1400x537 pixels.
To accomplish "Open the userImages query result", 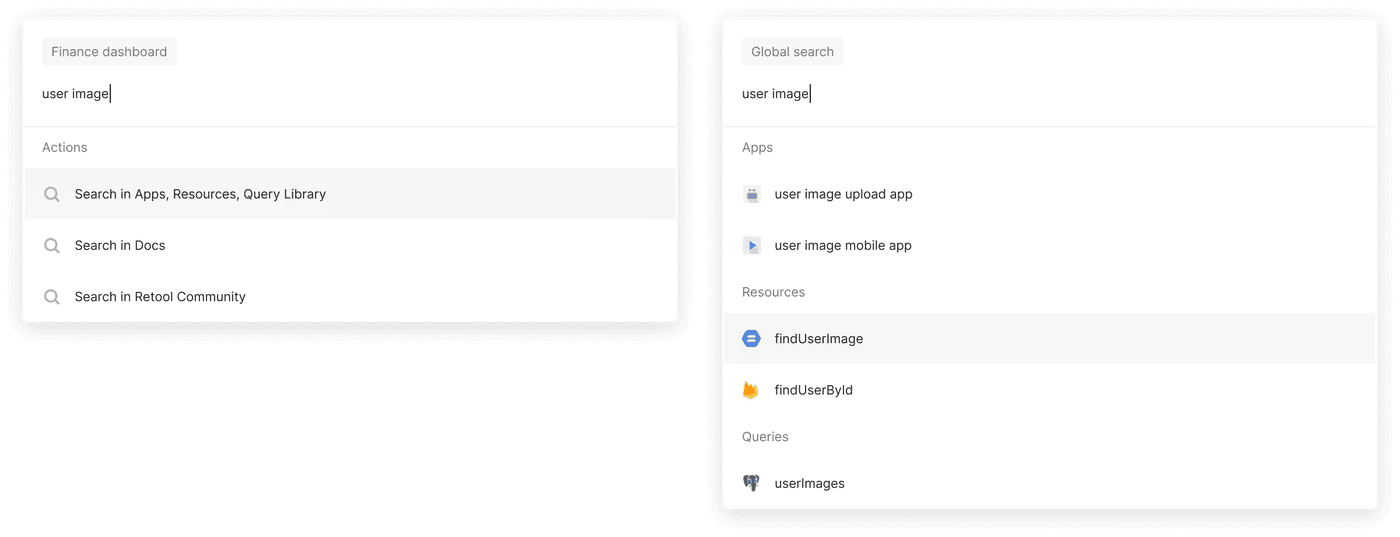I will (x=1050, y=483).
